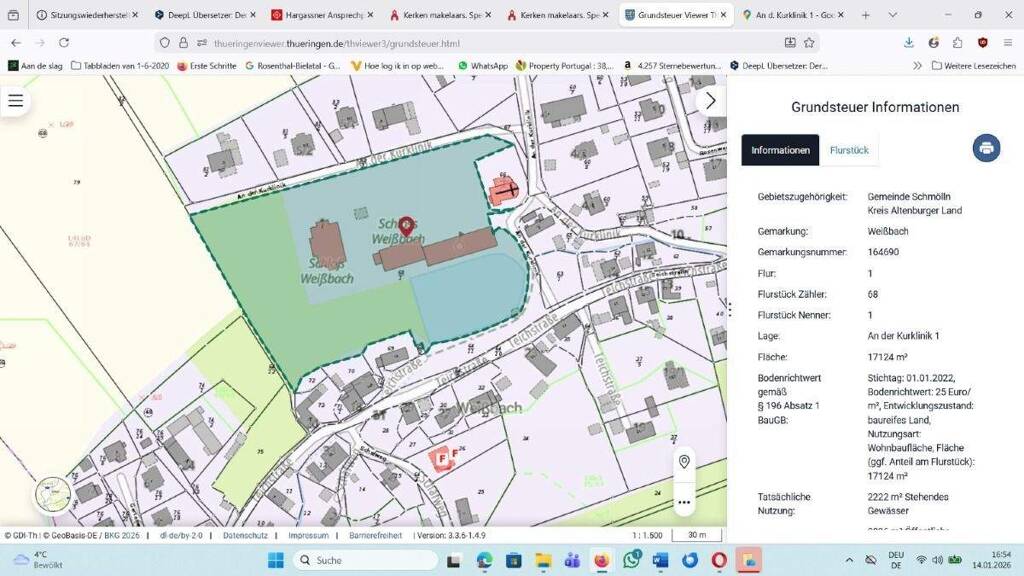Click the location pin tool button
Viewport: 1024px width, 576px height.
684,461
